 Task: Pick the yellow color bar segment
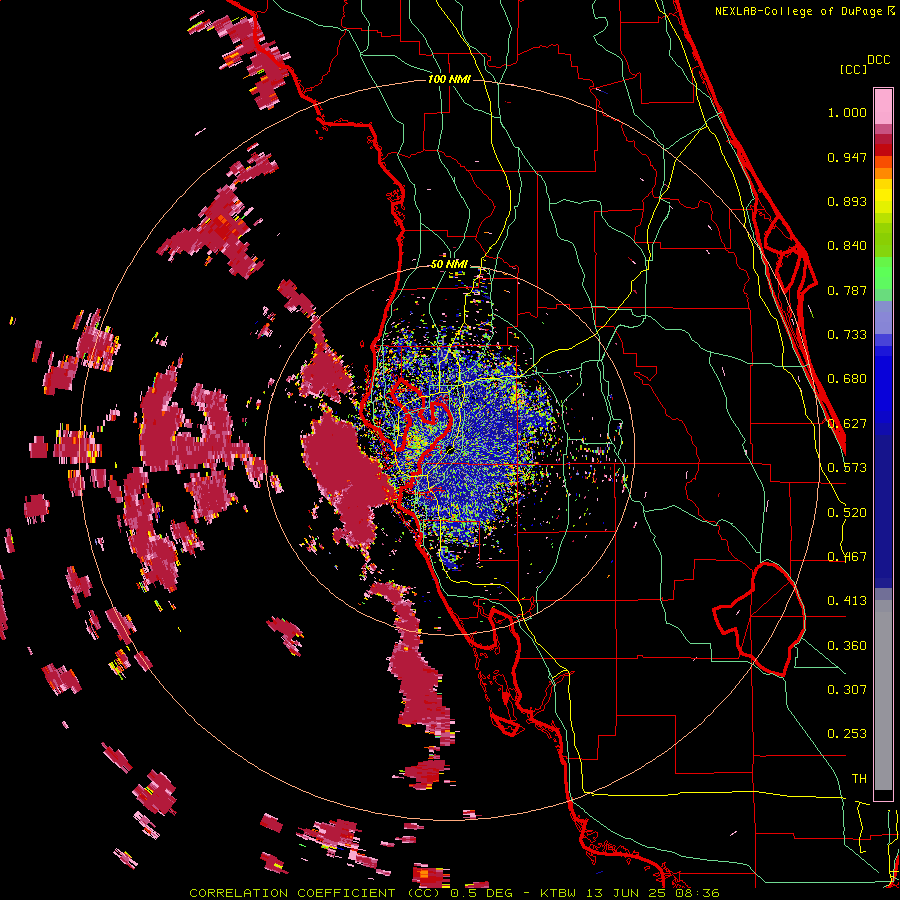coord(883,196)
